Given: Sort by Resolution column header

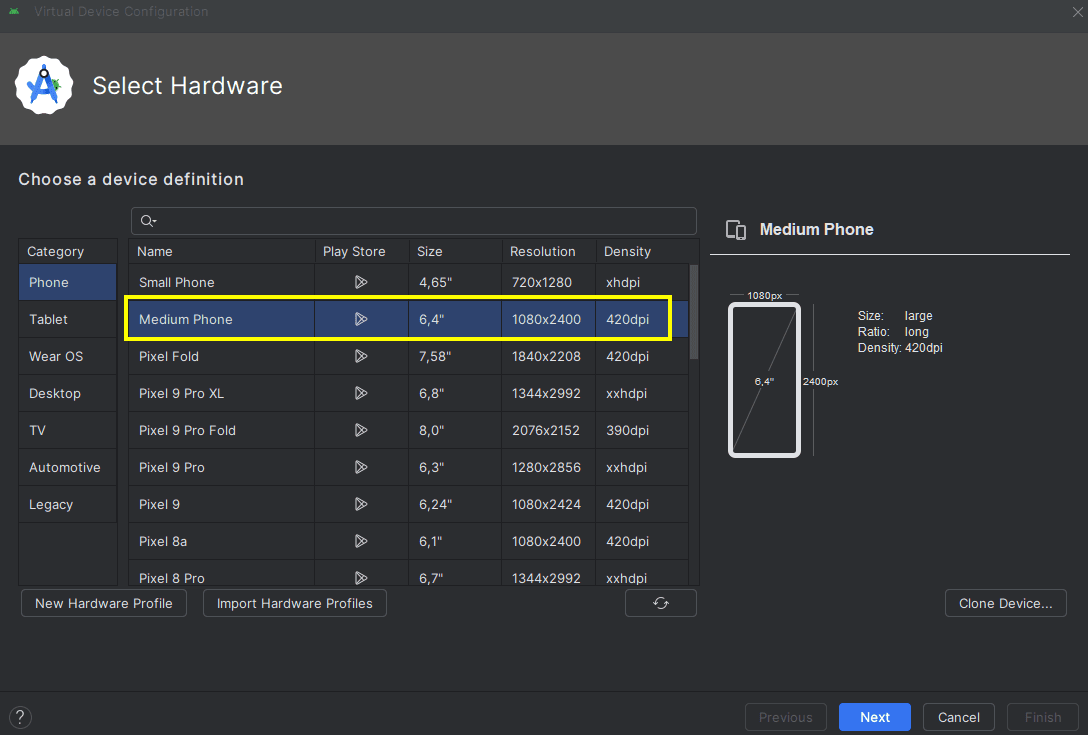Looking at the screenshot, I should (542, 251).
